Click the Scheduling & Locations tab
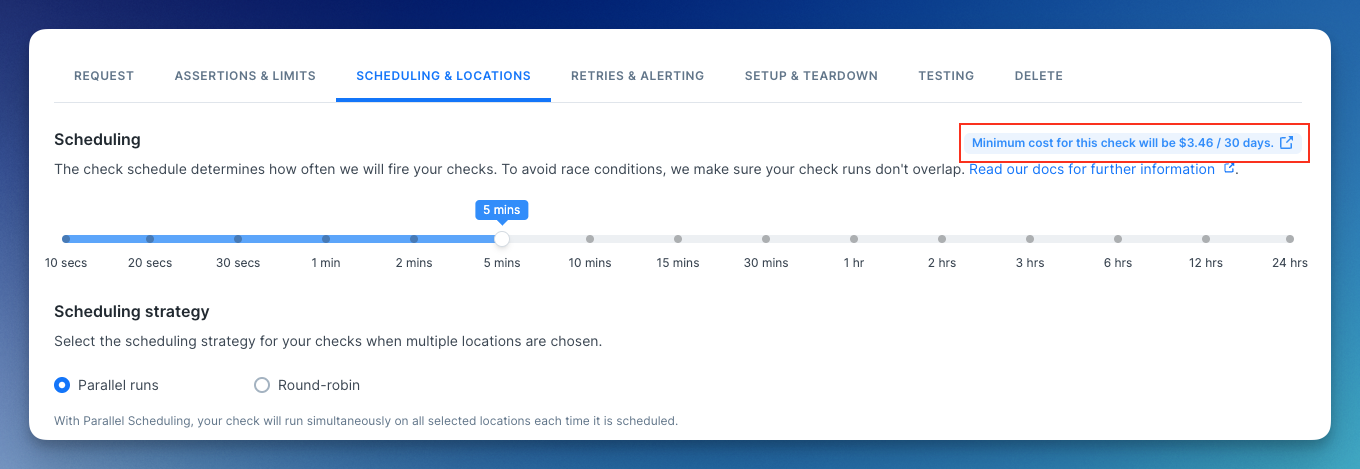1360x469 pixels. (443, 76)
